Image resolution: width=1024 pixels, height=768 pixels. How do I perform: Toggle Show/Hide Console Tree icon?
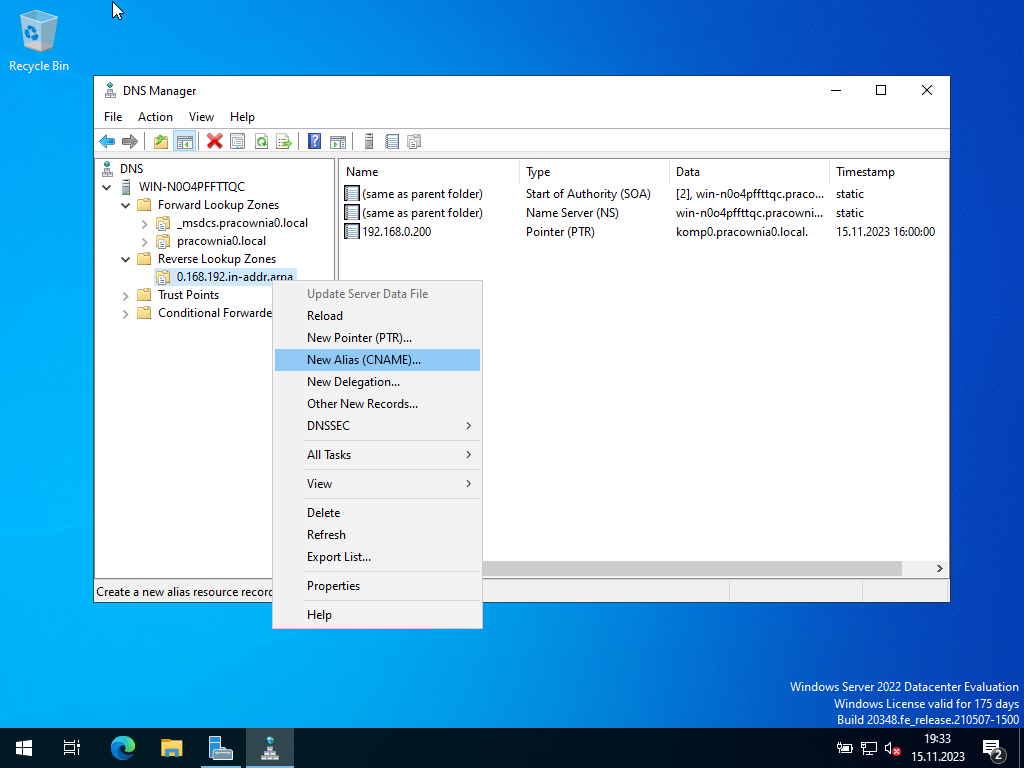click(185, 141)
